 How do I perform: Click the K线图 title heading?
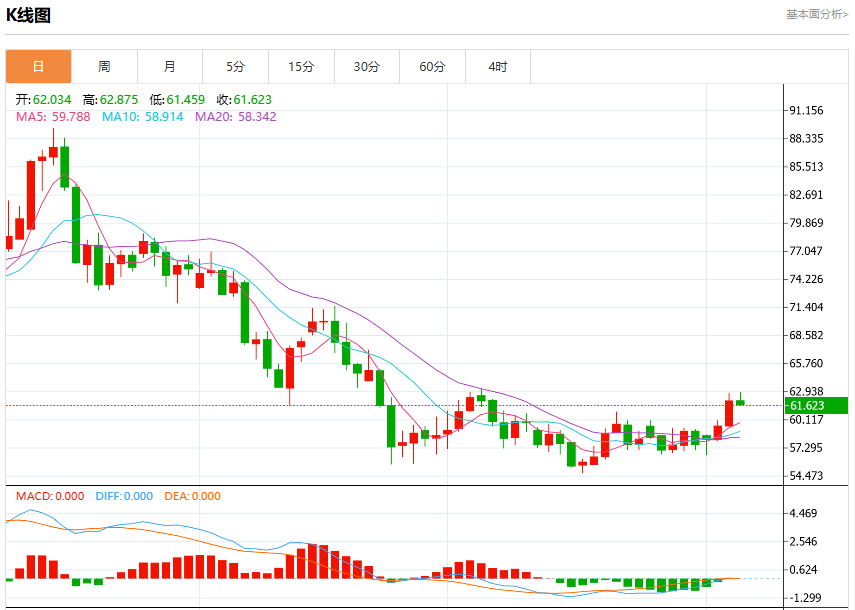28,15
